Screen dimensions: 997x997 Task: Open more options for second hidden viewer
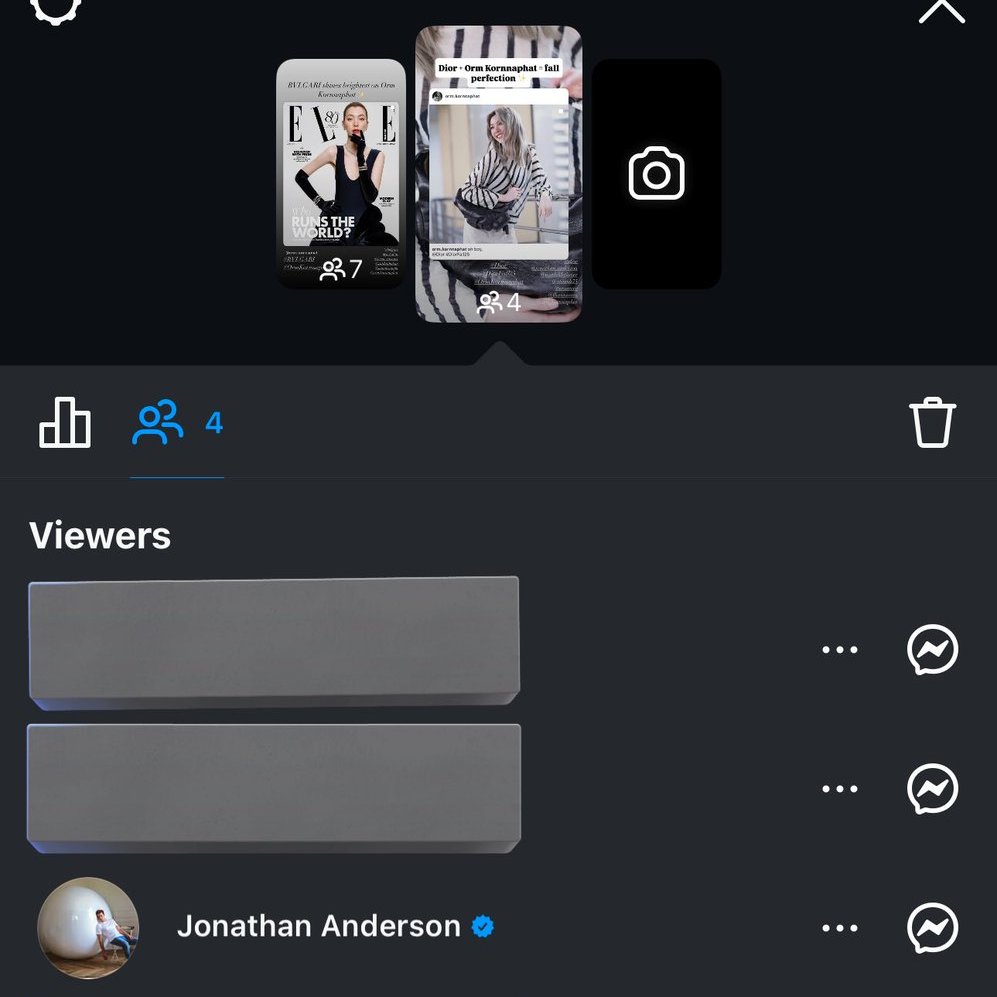coord(839,788)
